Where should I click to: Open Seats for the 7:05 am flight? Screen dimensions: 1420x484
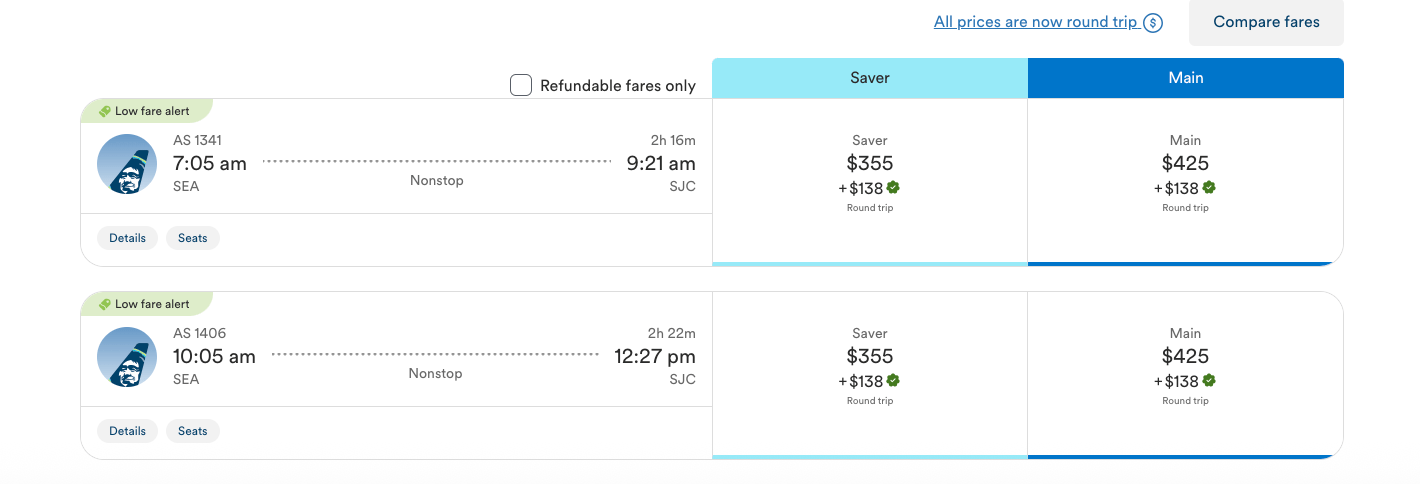pyautogui.click(x=193, y=238)
